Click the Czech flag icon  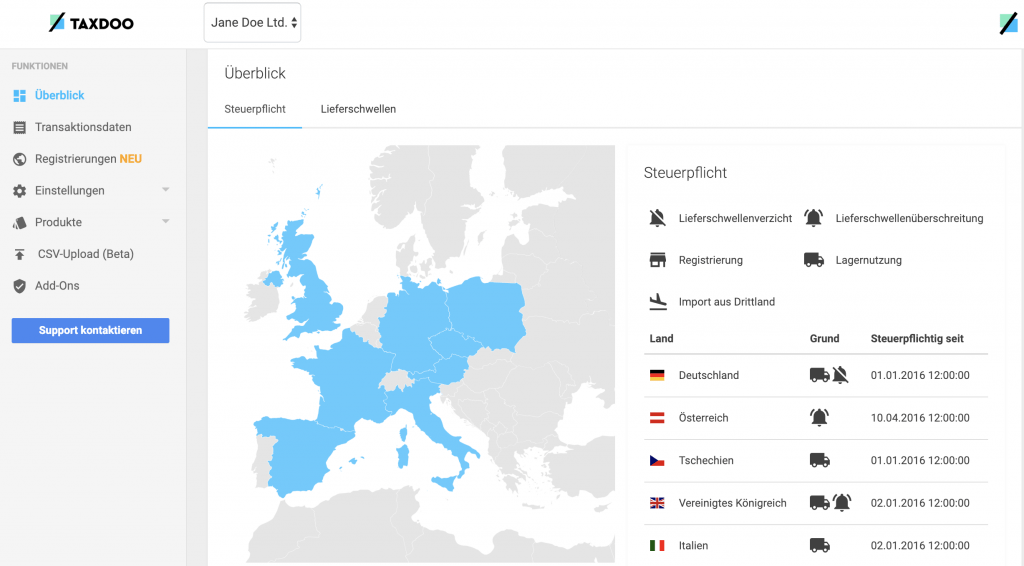point(657,460)
